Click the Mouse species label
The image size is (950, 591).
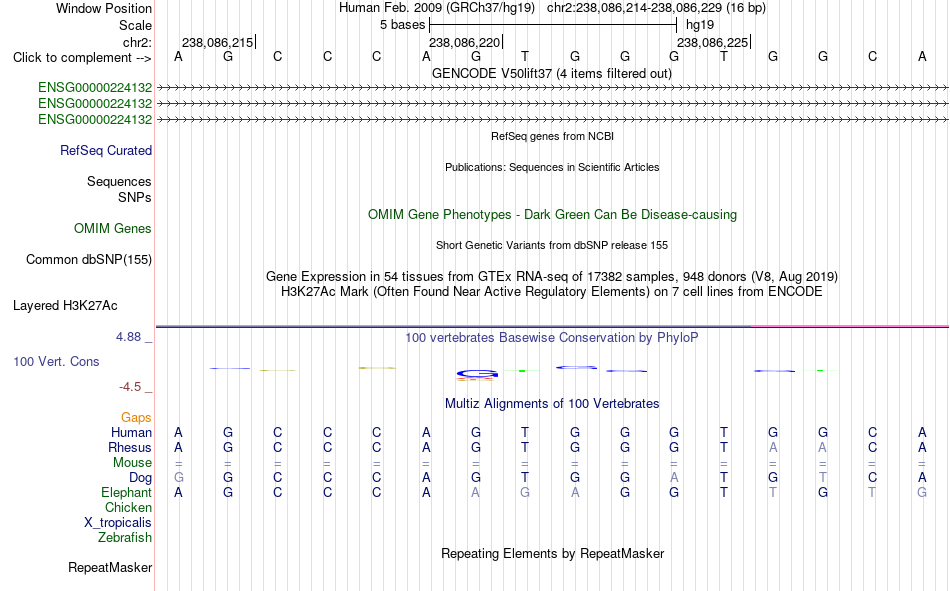132,462
